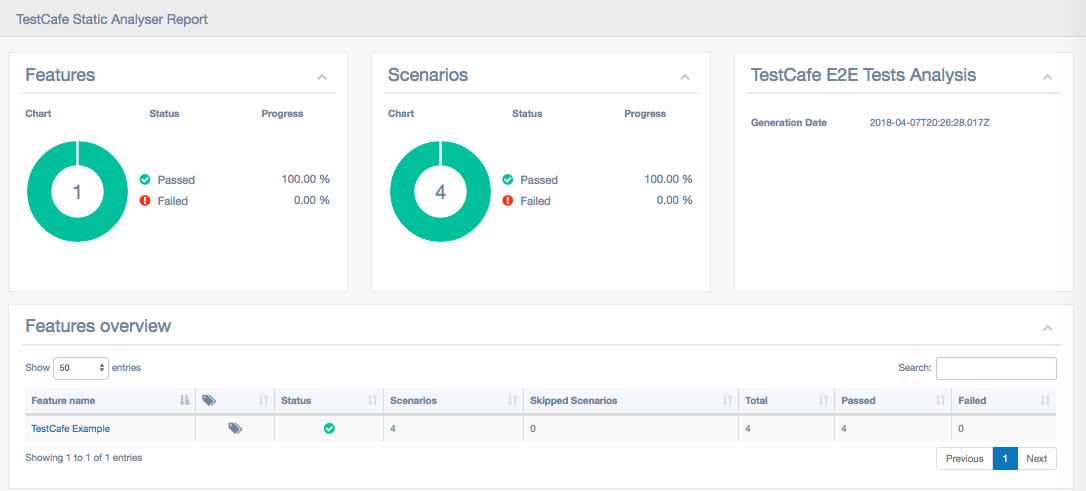Click the passed status icon in TestCafe Example row
The width and height of the screenshot is (1086, 491).
(x=329, y=429)
